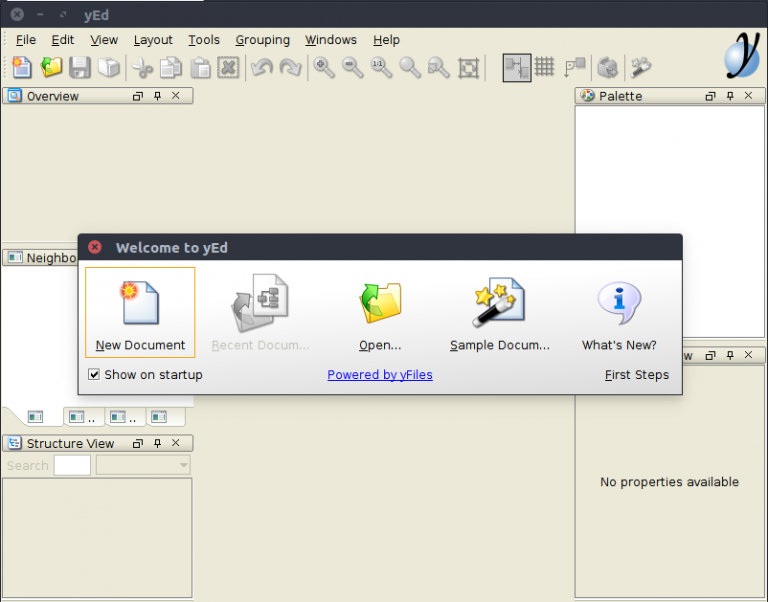
Task: Close the Structure View panel
Action: tap(176, 443)
